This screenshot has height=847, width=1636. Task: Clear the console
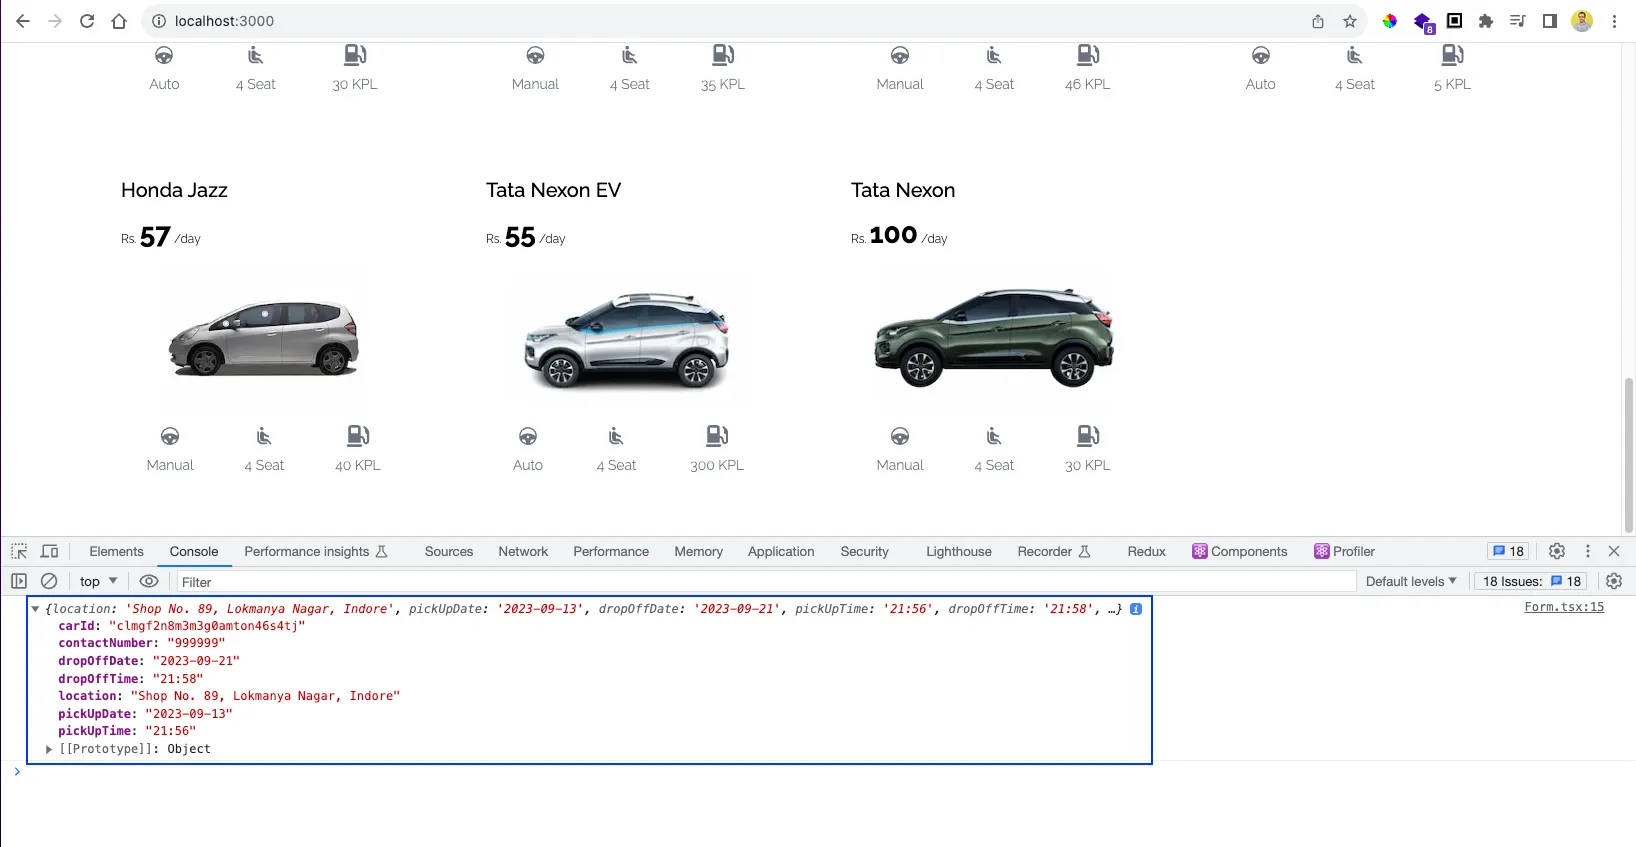click(x=49, y=581)
